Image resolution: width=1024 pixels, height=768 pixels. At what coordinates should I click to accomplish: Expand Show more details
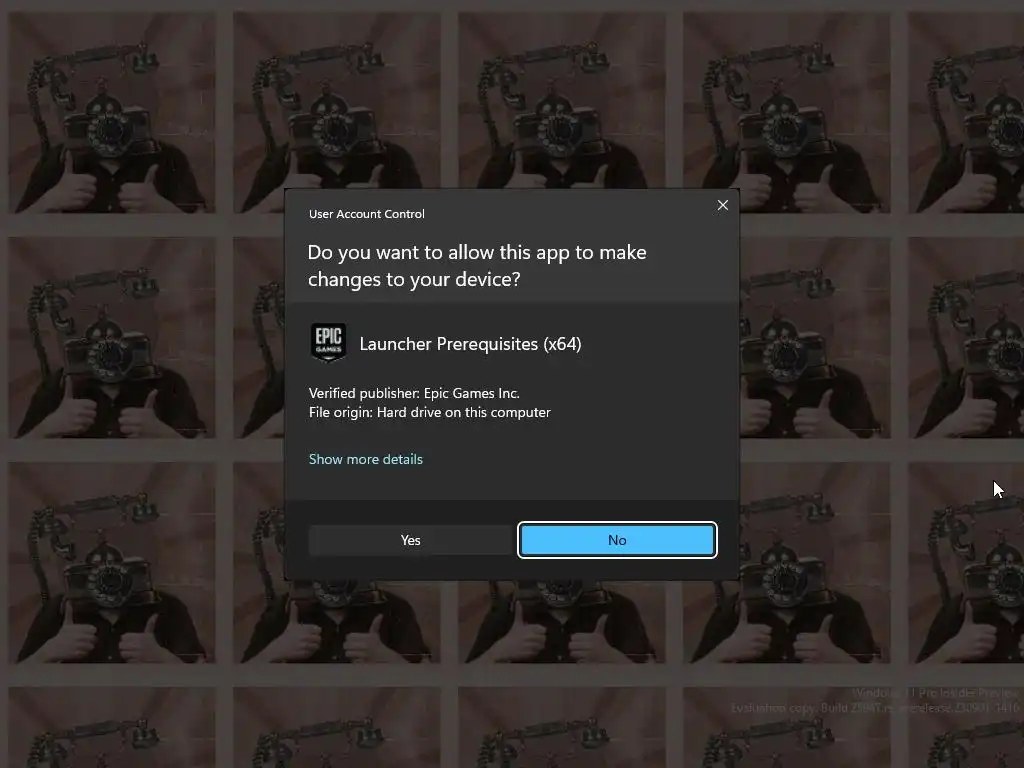point(366,459)
